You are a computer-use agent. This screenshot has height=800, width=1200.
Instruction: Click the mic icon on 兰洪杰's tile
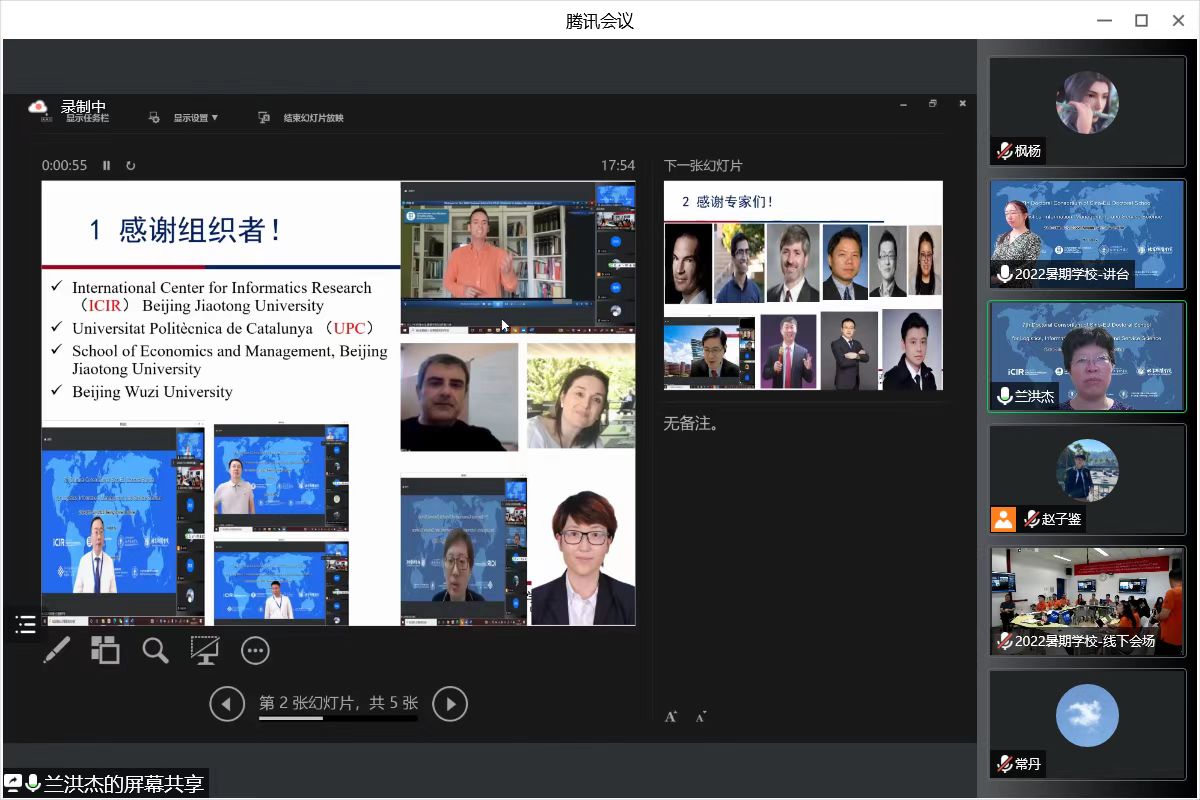coord(1004,396)
